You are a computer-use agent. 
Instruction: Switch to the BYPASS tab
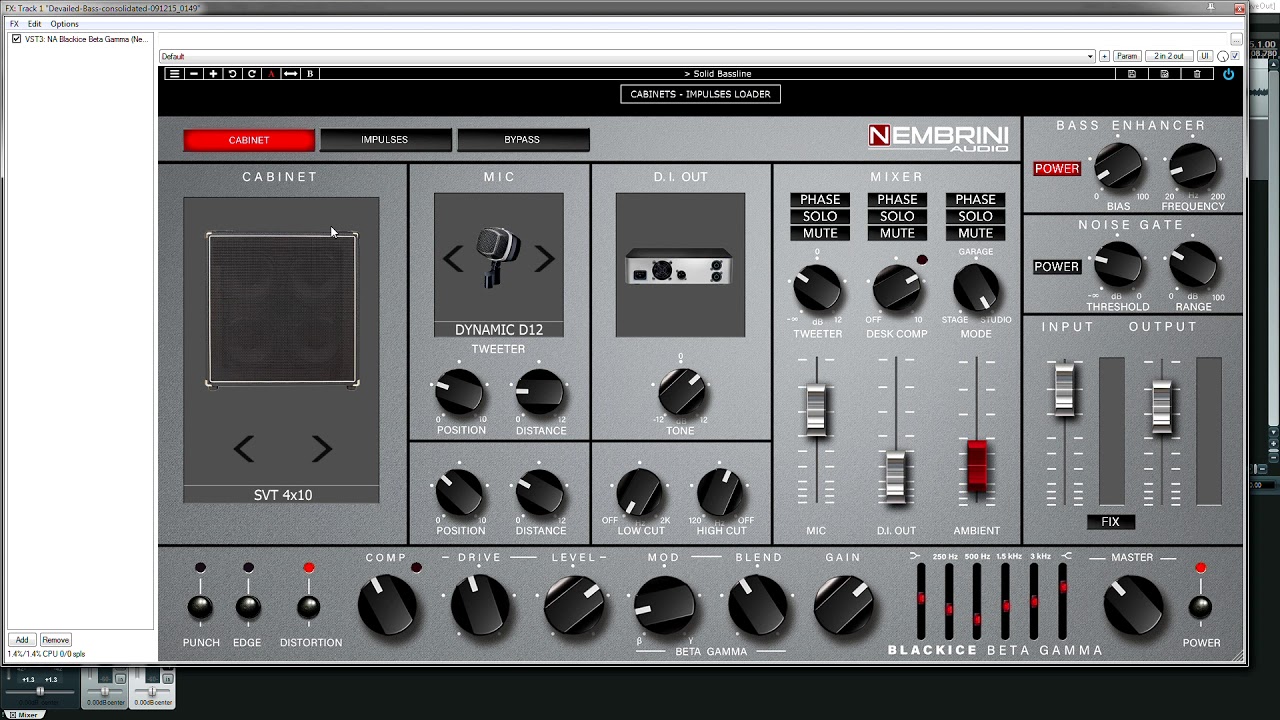click(522, 140)
